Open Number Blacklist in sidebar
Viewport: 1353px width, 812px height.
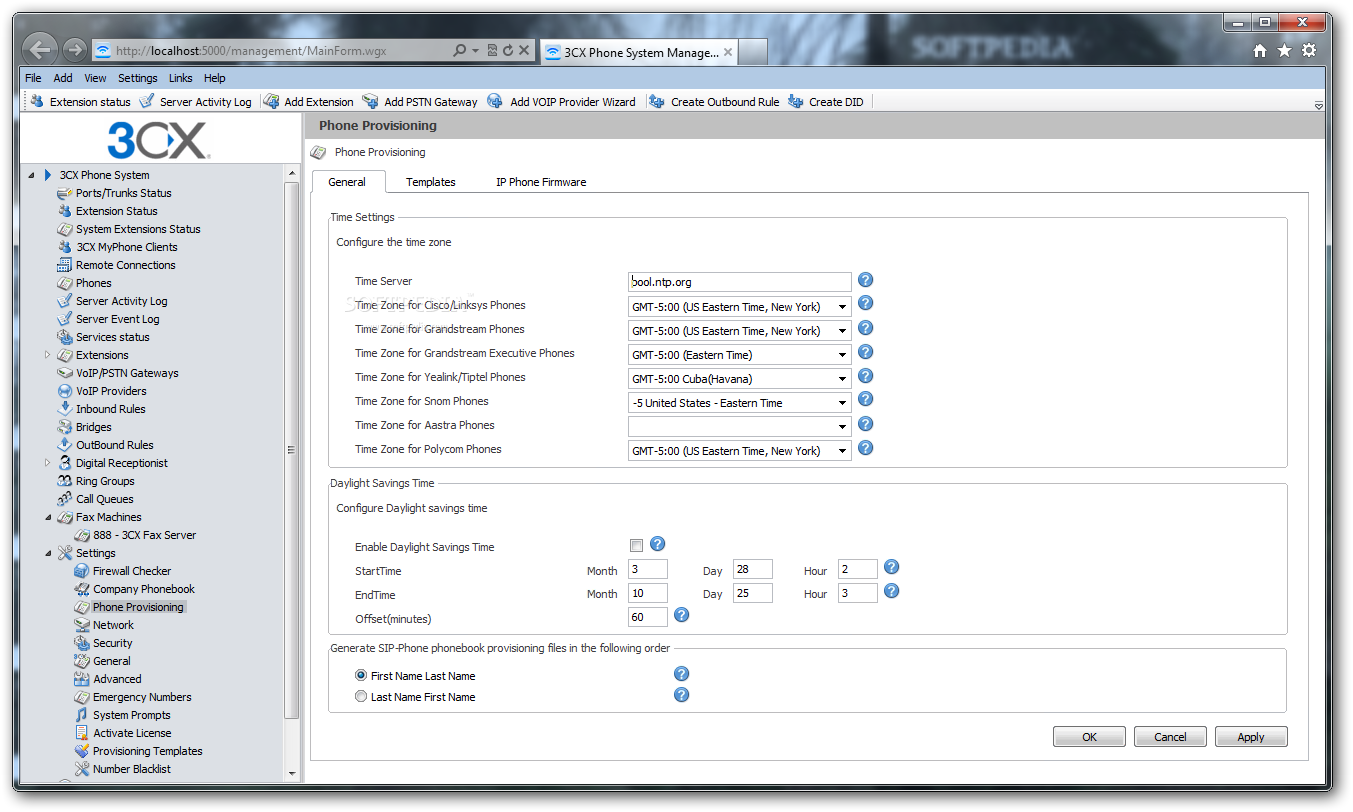coord(132,769)
